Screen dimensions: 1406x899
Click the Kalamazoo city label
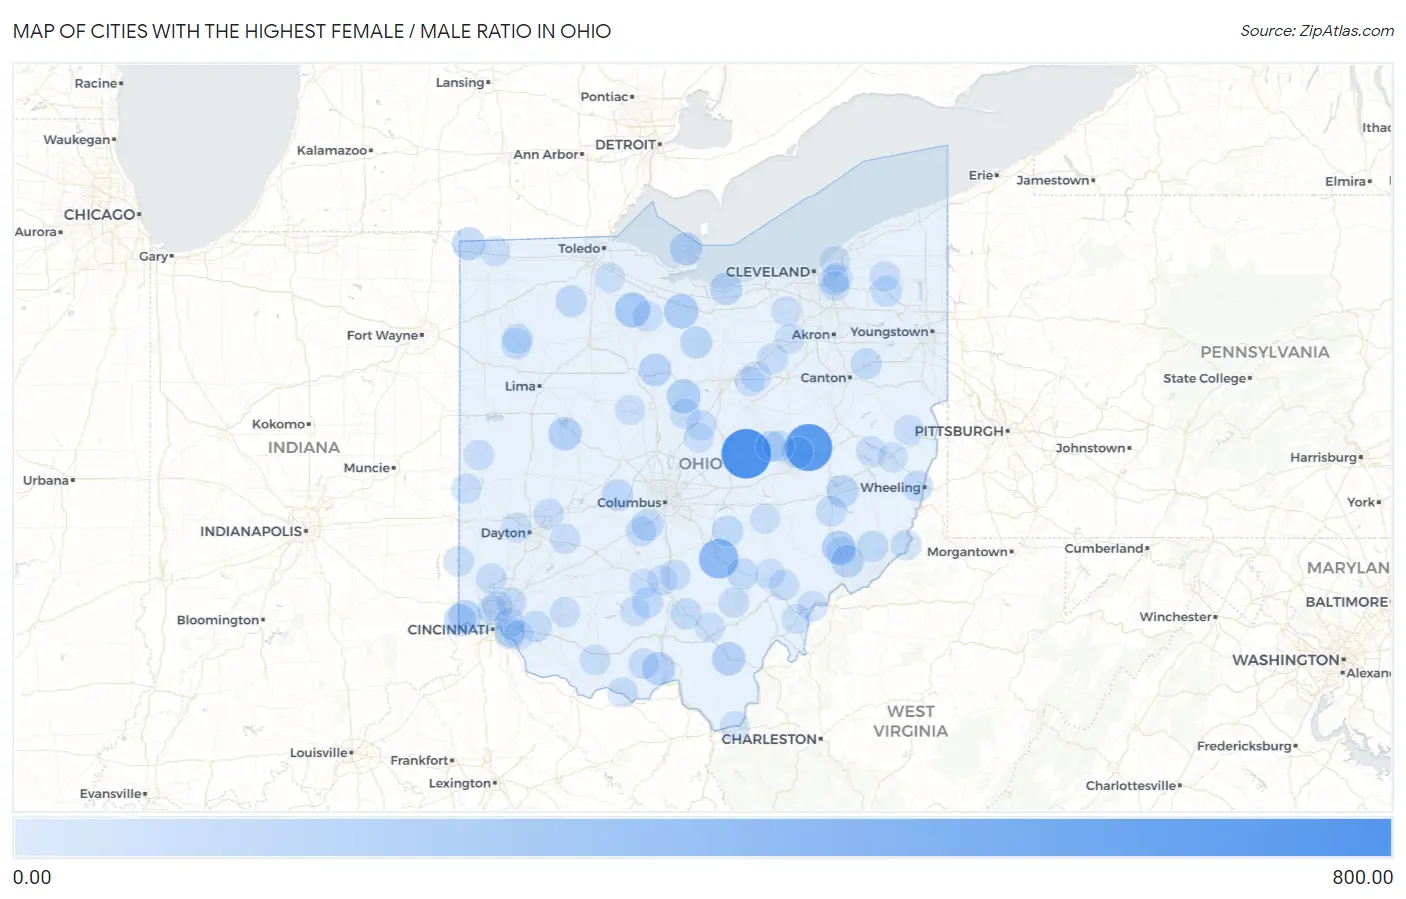pyautogui.click(x=332, y=151)
